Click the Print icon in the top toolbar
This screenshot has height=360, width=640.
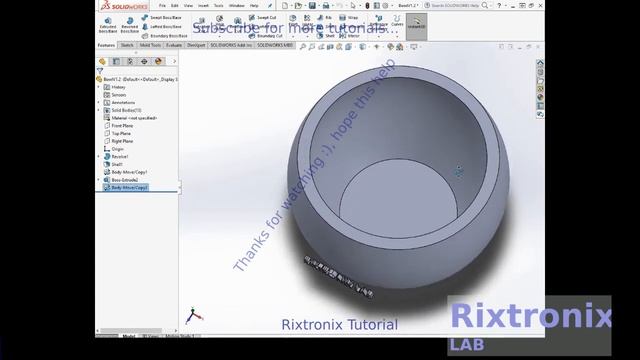pyautogui.click(x=326, y=6)
